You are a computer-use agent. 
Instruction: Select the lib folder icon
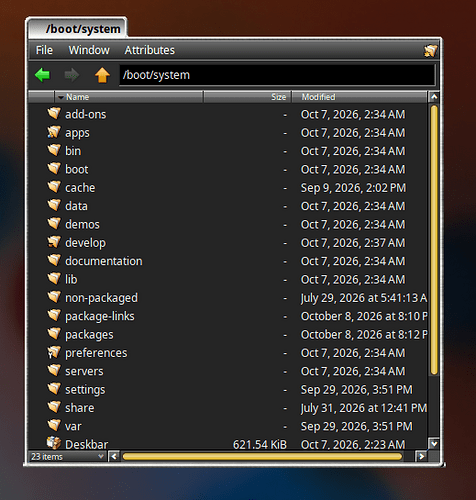(x=54, y=279)
